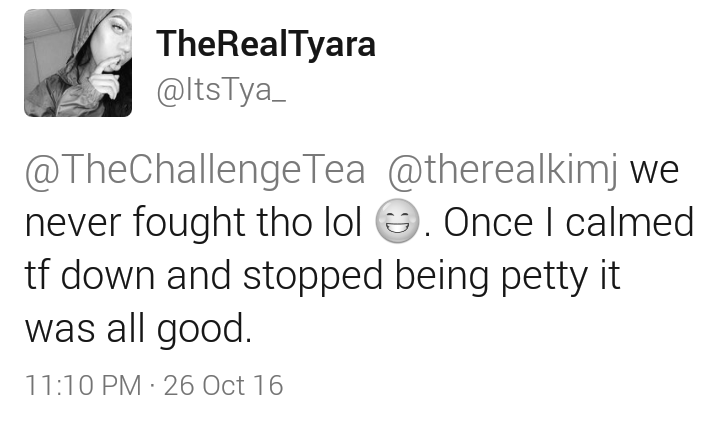Click the word "calmed" in the tweet
The height and width of the screenshot is (427, 720).
point(630,222)
